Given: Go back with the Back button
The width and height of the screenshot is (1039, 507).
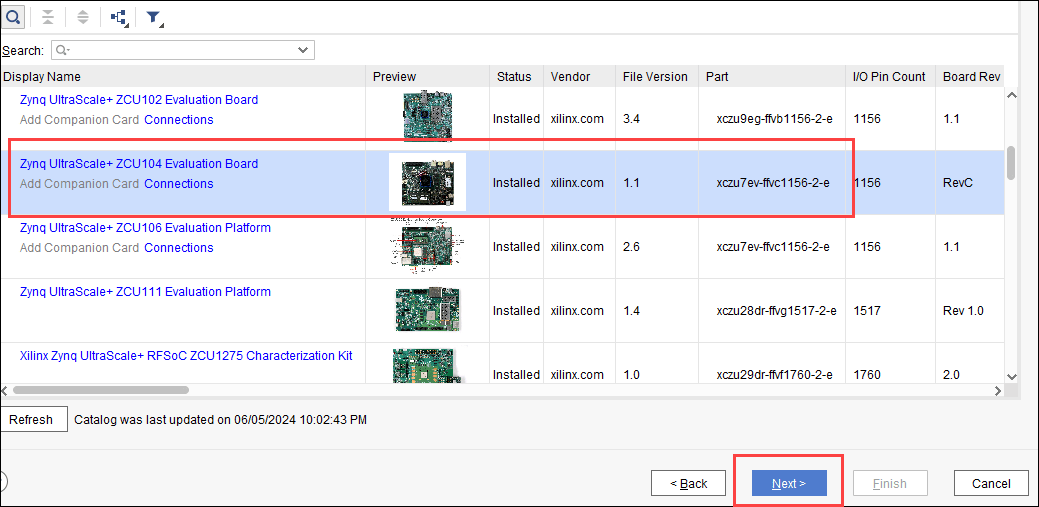Looking at the screenshot, I should click(688, 483).
